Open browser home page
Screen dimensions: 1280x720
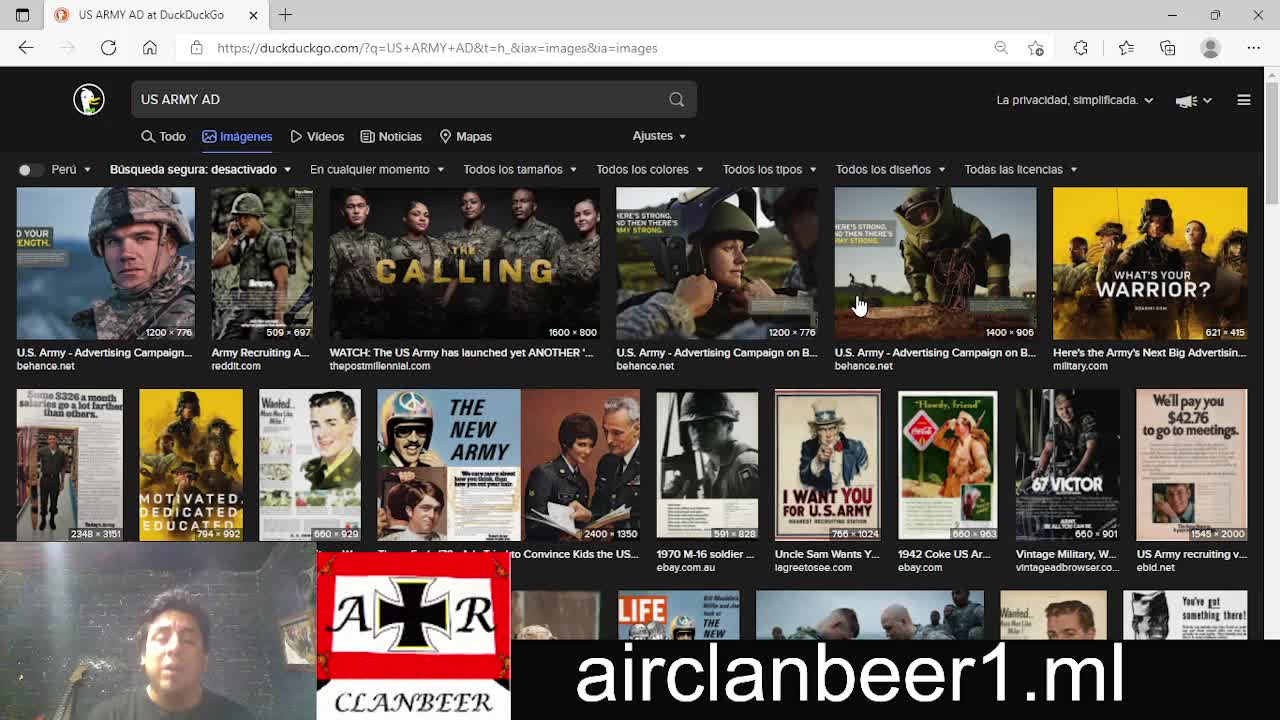click(149, 48)
